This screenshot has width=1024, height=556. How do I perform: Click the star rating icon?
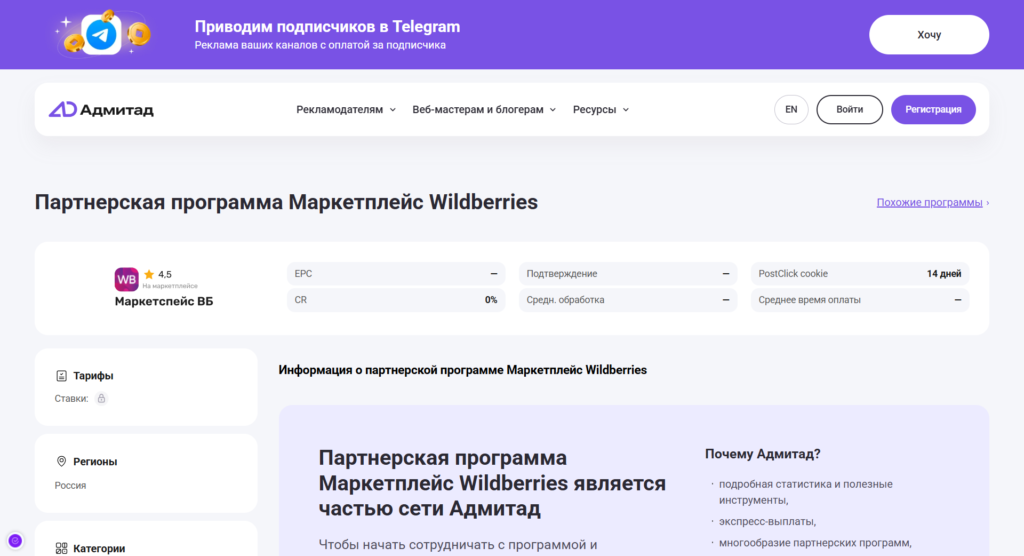point(149,274)
